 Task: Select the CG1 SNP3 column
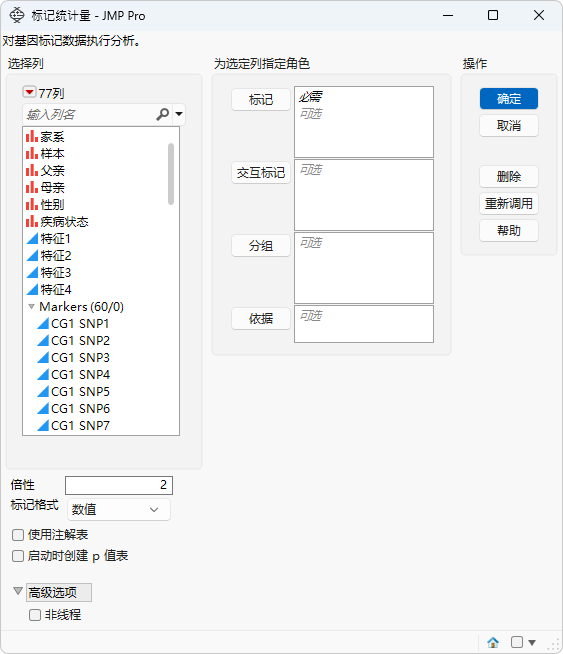tap(73, 357)
